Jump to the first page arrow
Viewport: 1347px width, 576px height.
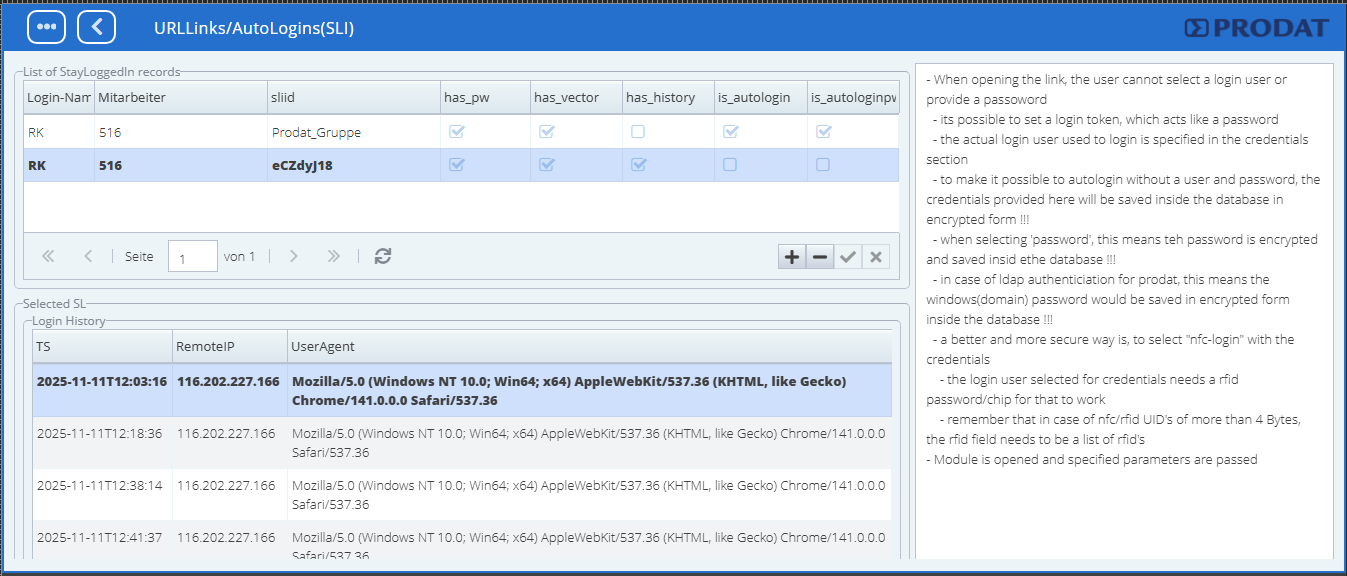[x=48, y=256]
